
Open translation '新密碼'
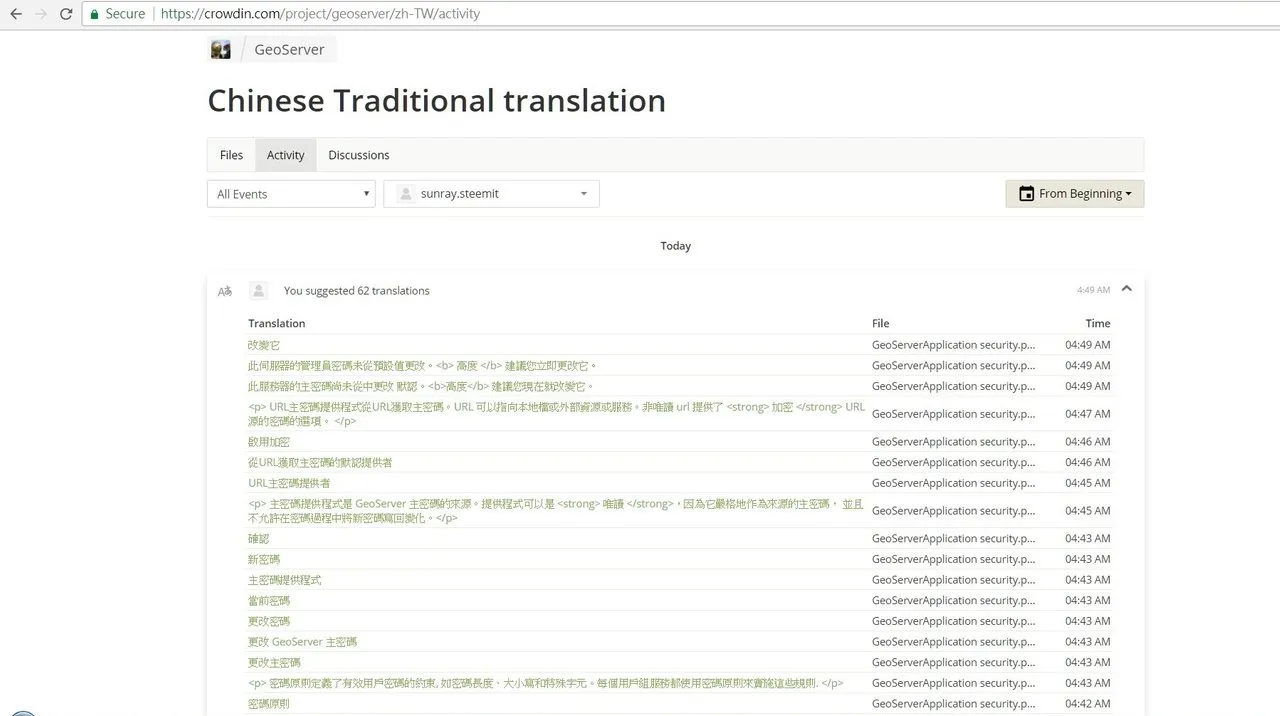(264, 559)
